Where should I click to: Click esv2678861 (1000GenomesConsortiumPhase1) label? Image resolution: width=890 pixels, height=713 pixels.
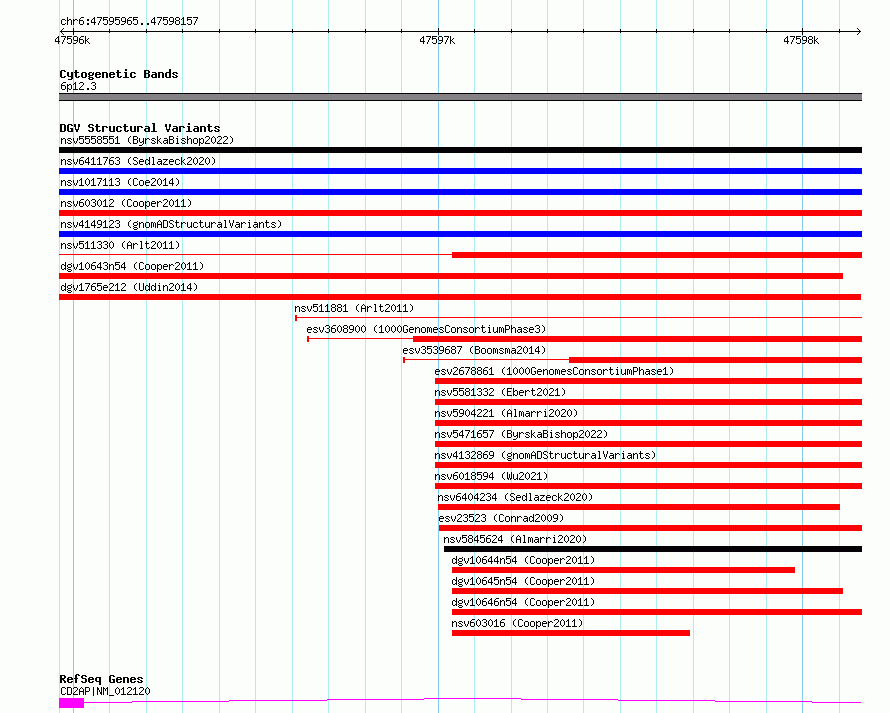554,371
